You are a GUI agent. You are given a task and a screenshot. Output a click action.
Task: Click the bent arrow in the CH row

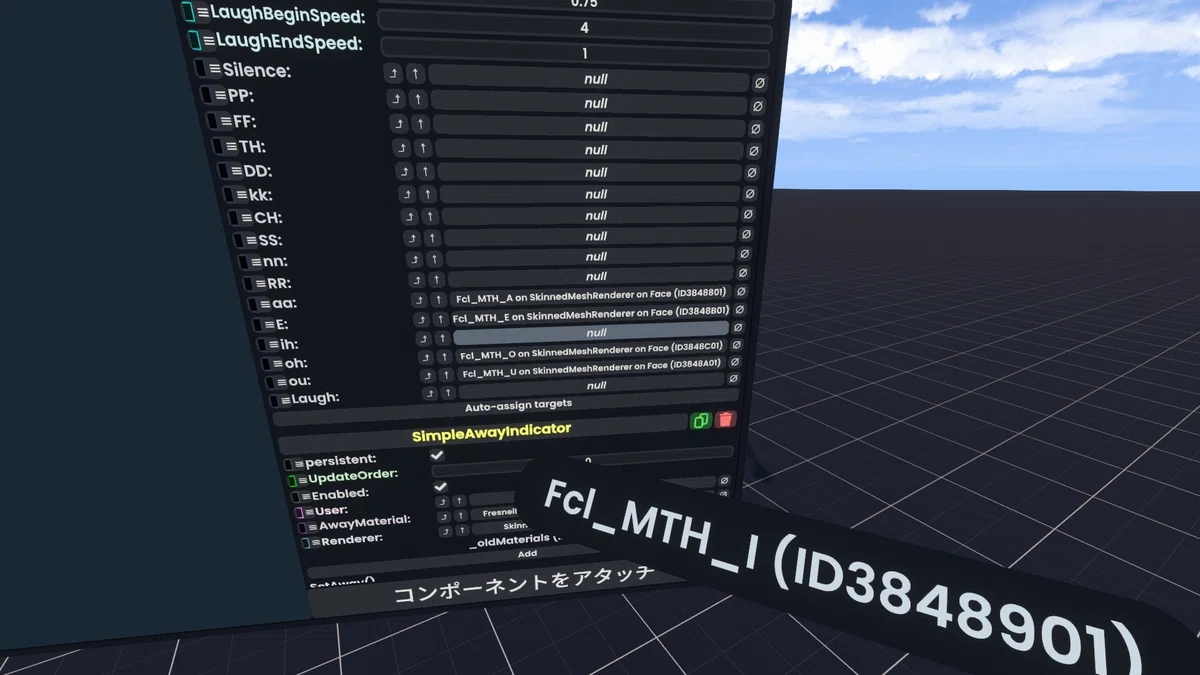pyautogui.click(x=410, y=216)
